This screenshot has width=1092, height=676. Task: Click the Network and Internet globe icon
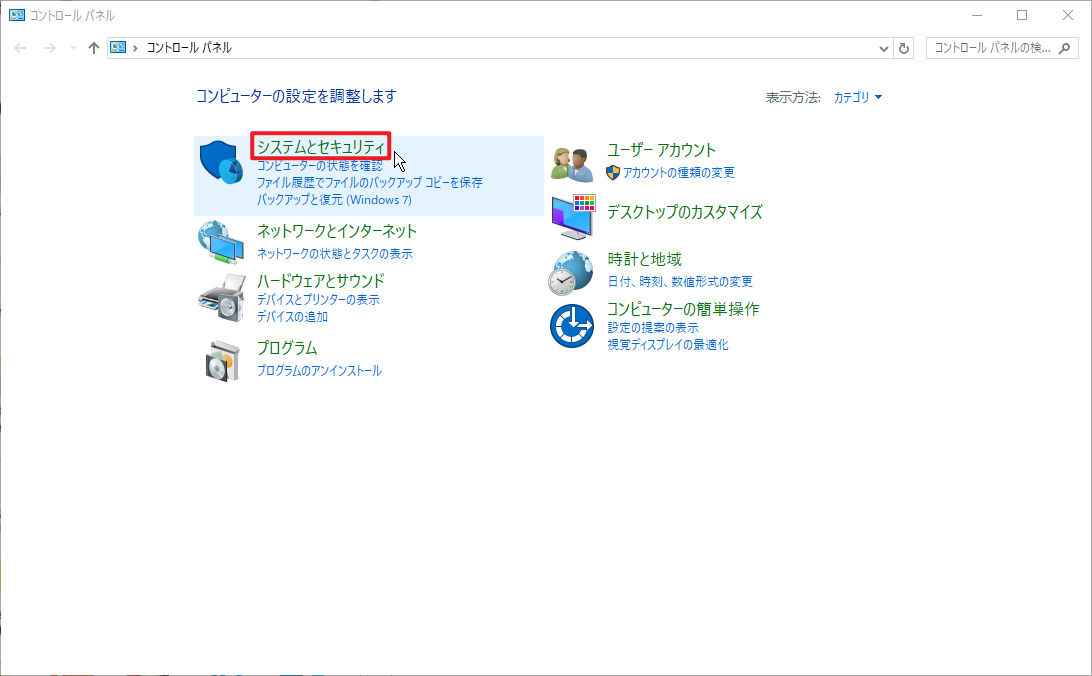[x=222, y=241]
